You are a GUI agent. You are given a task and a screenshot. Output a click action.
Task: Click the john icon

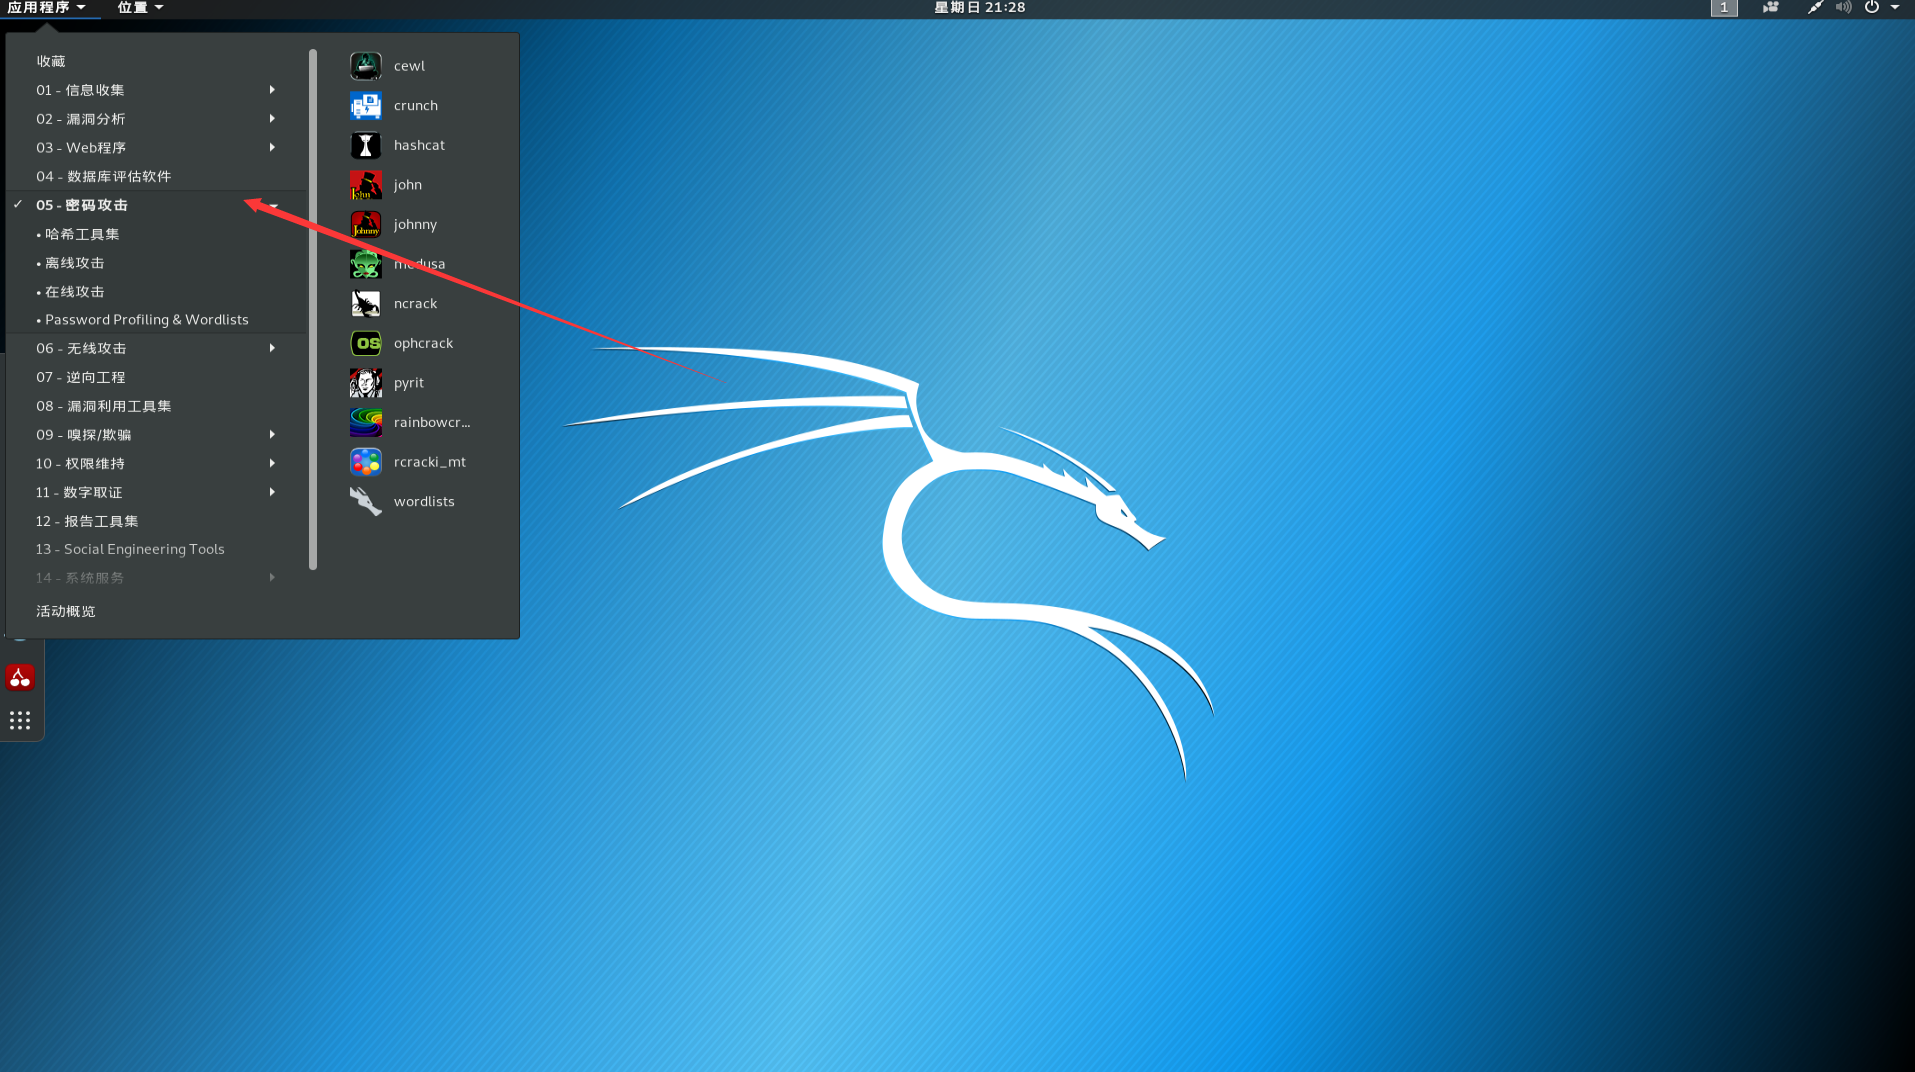pos(365,185)
